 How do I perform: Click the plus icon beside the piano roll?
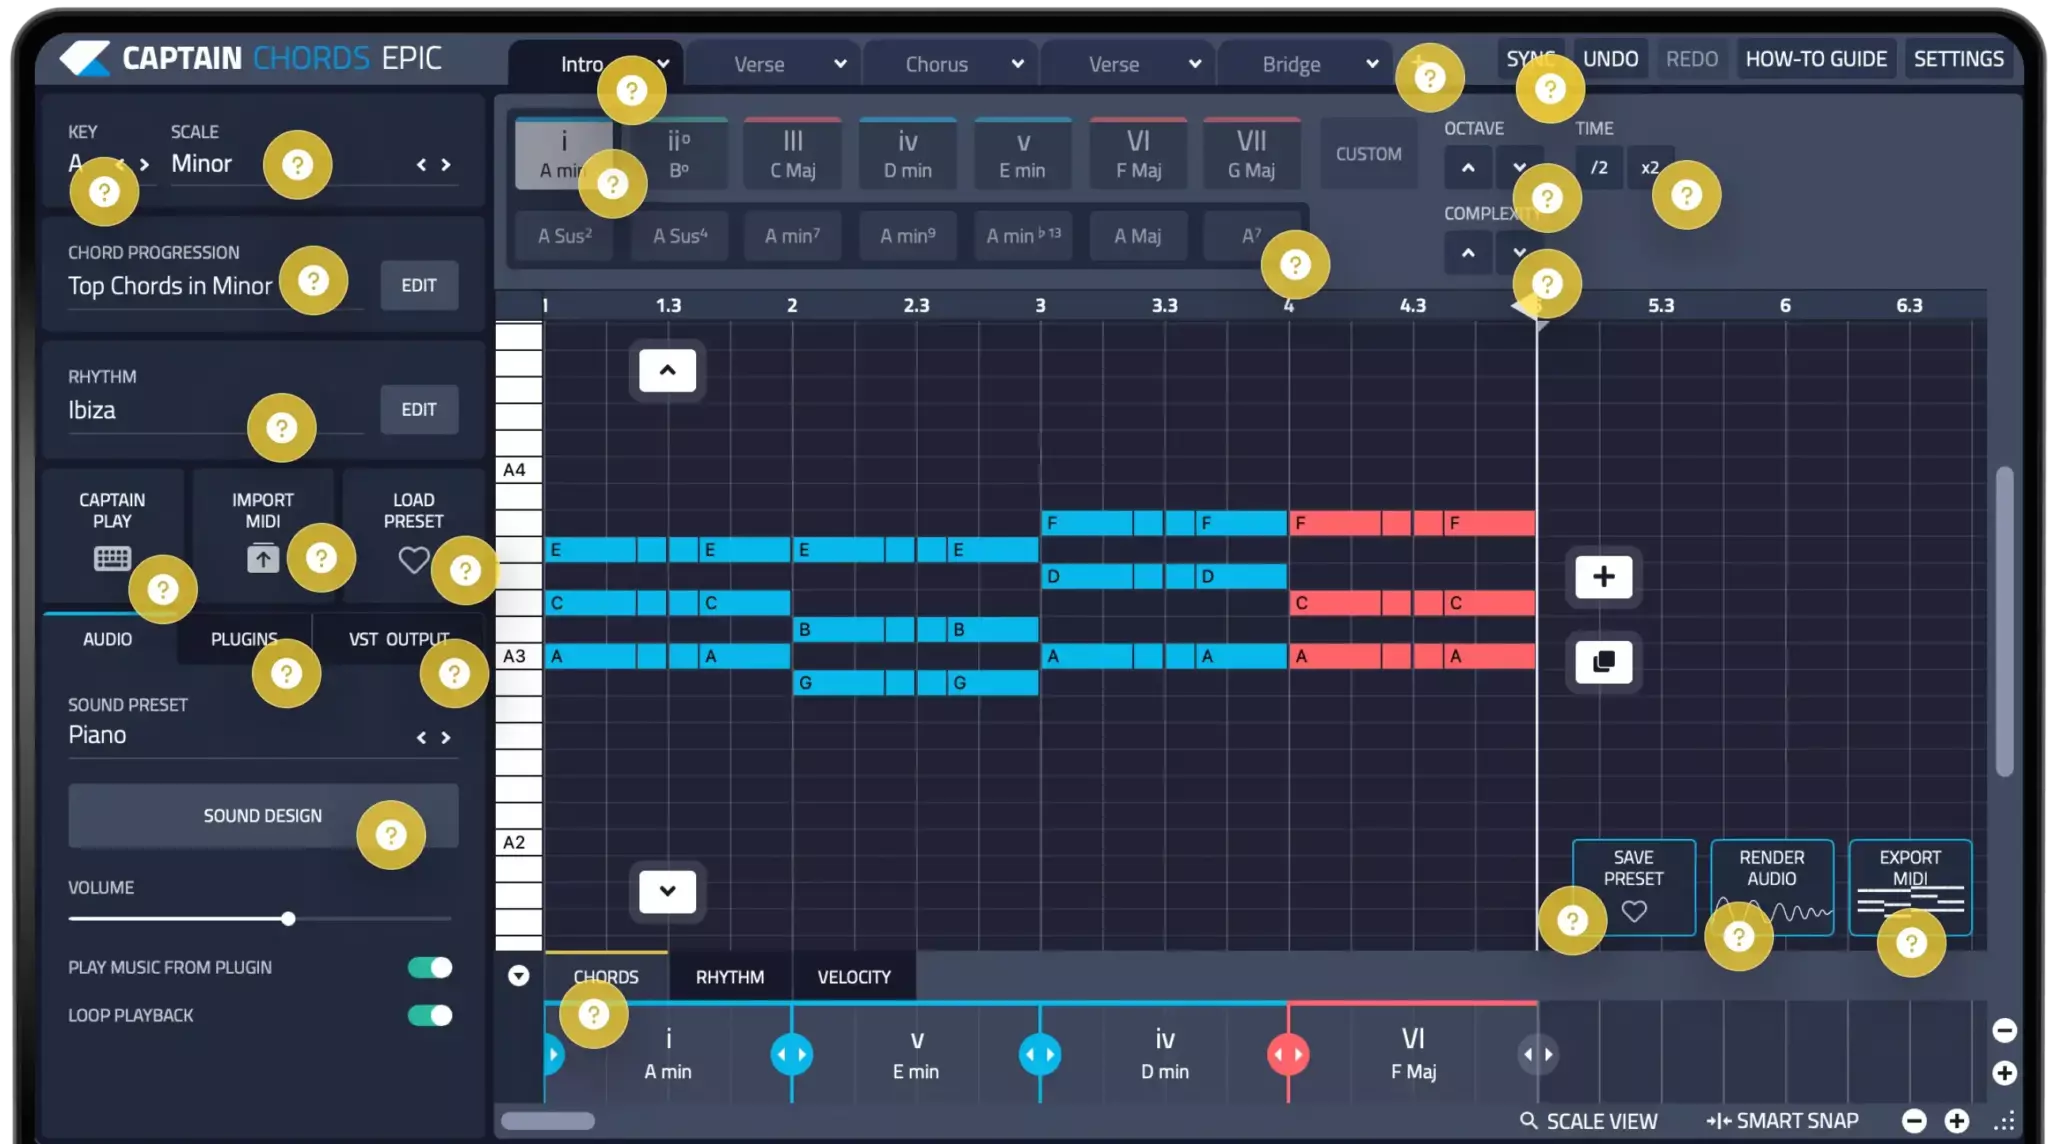click(x=1603, y=577)
